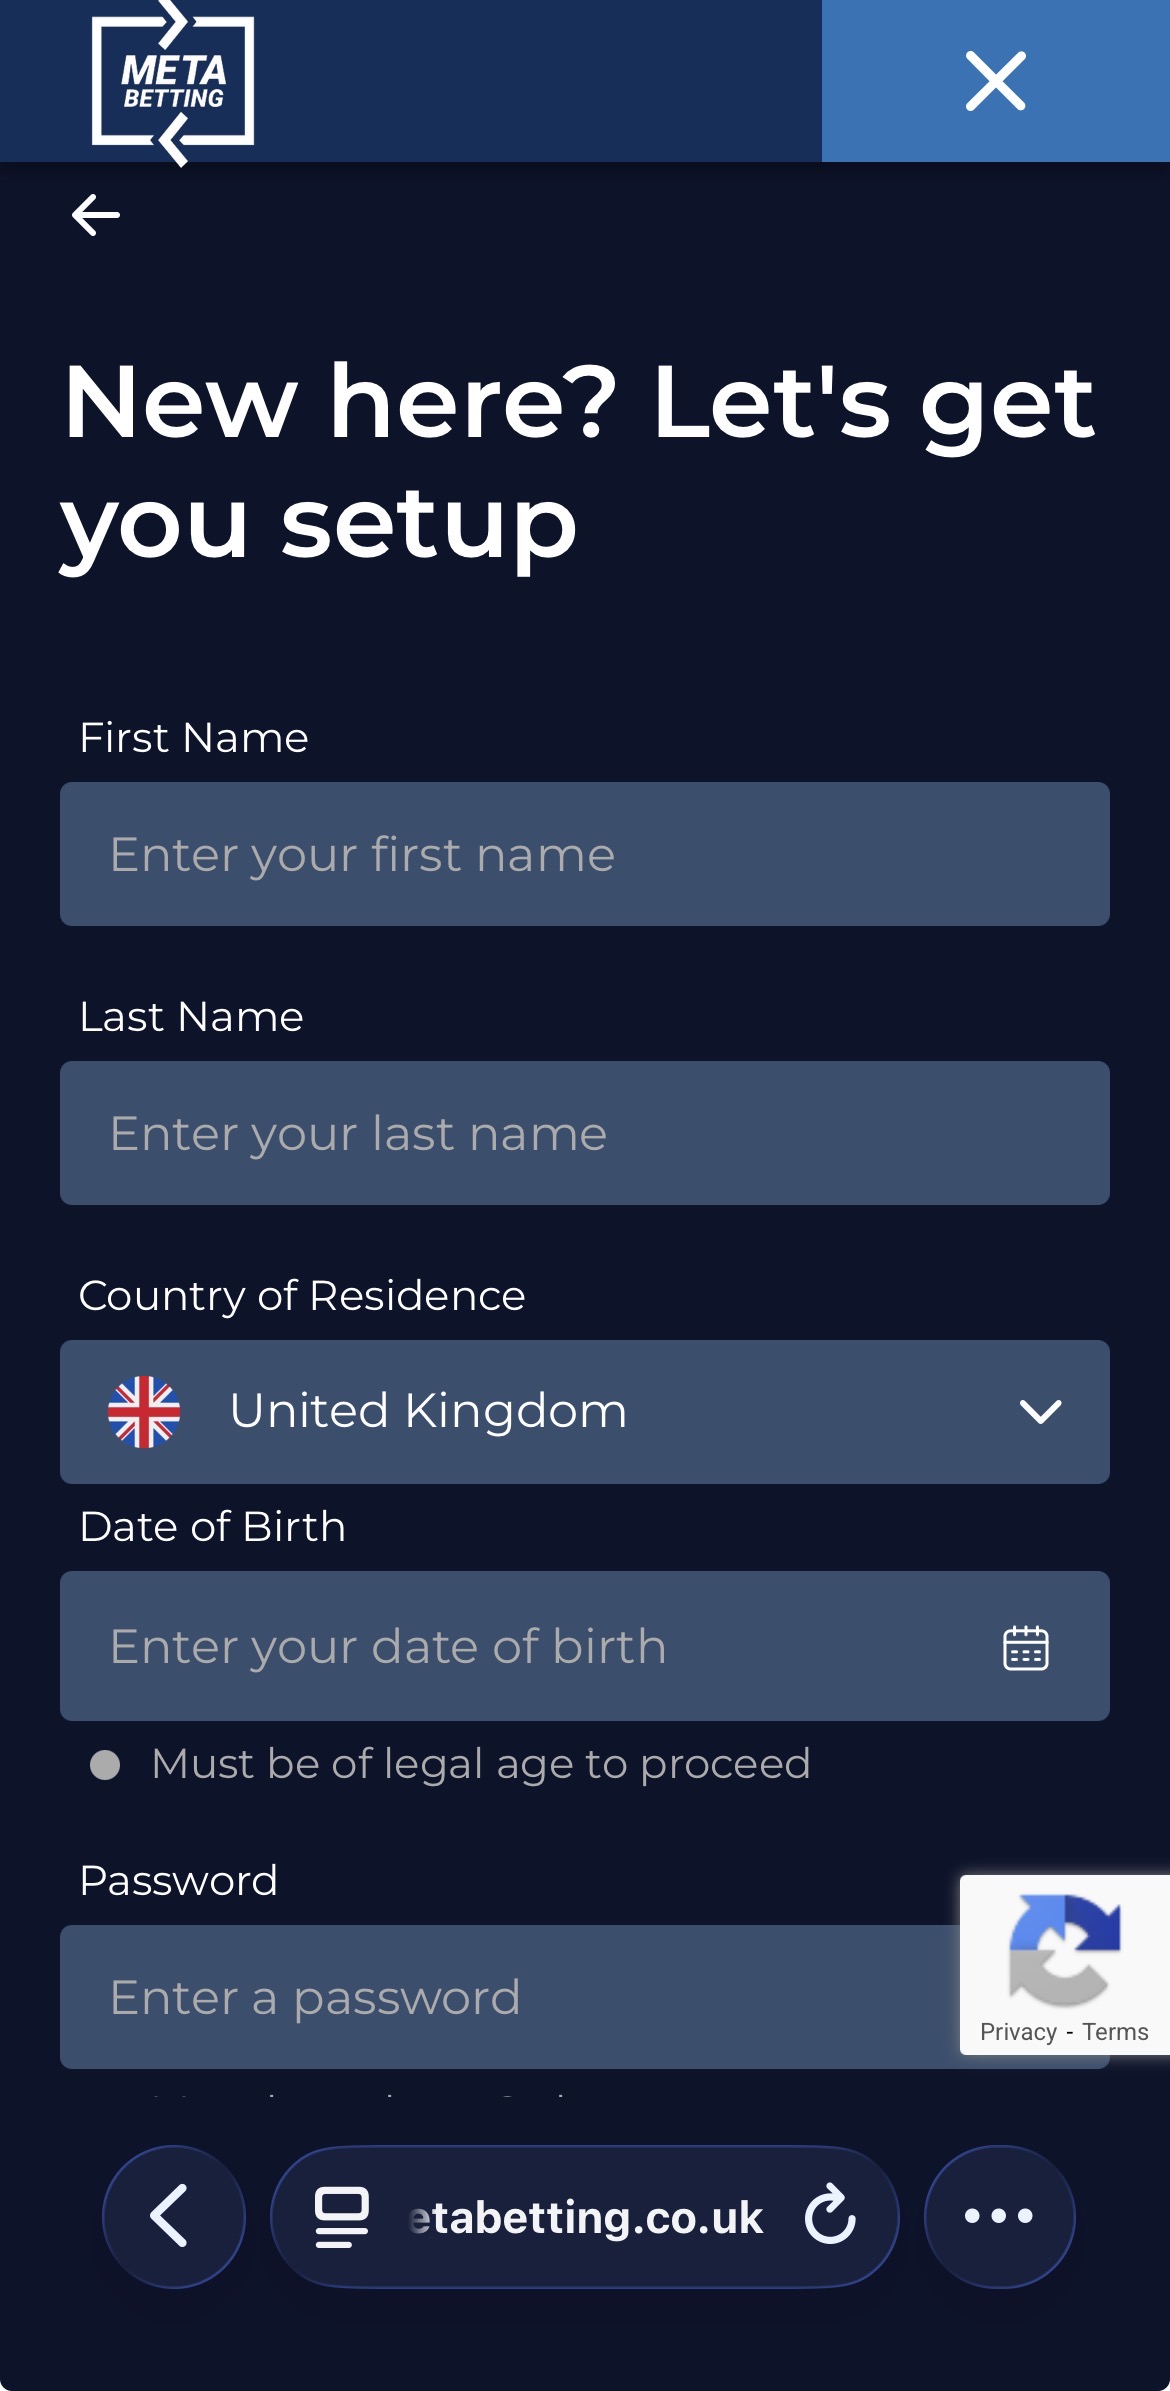Screen dimensions: 1170x2391
Task: Focus the 'Enter your date of birth' field
Action: pos(500,1646)
